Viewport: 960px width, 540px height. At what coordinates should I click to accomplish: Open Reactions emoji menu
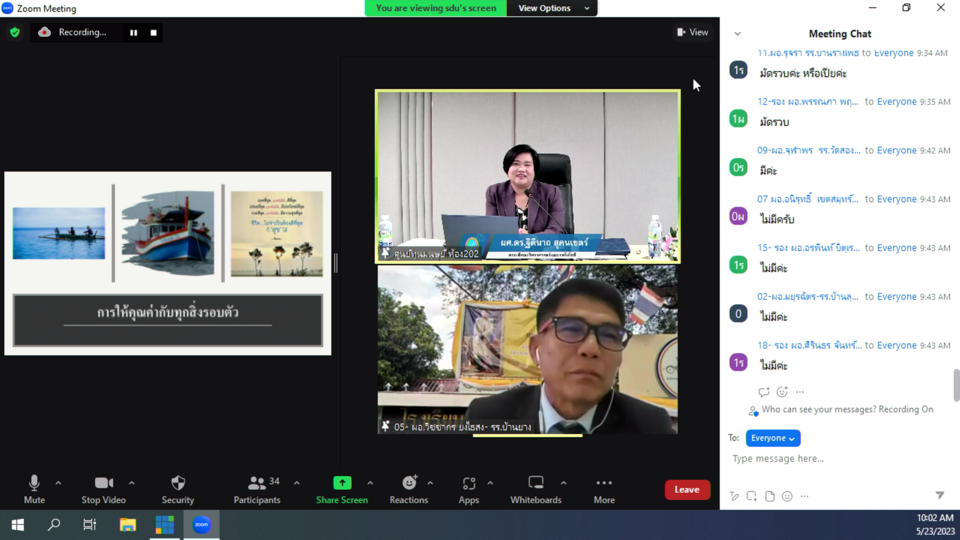click(409, 489)
